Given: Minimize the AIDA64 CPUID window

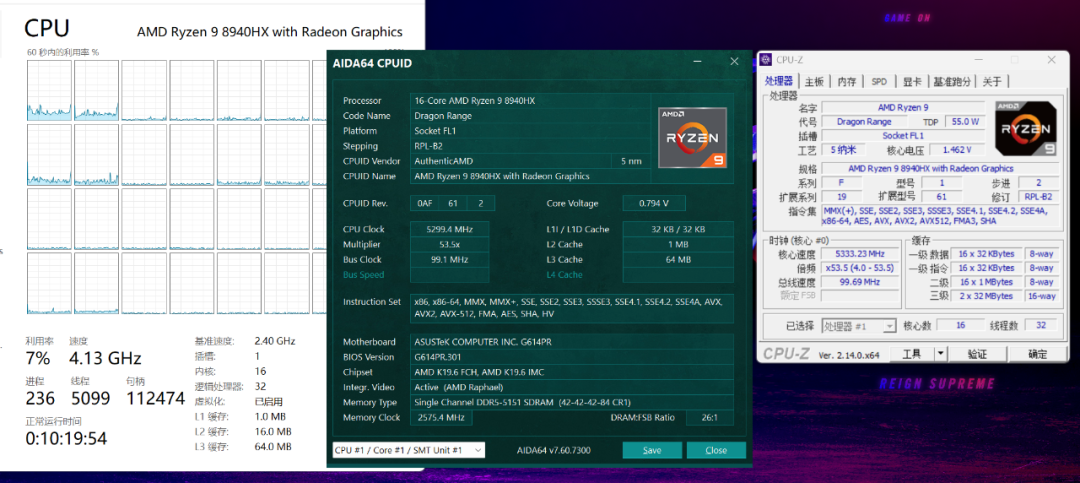Looking at the screenshot, I should (698, 62).
